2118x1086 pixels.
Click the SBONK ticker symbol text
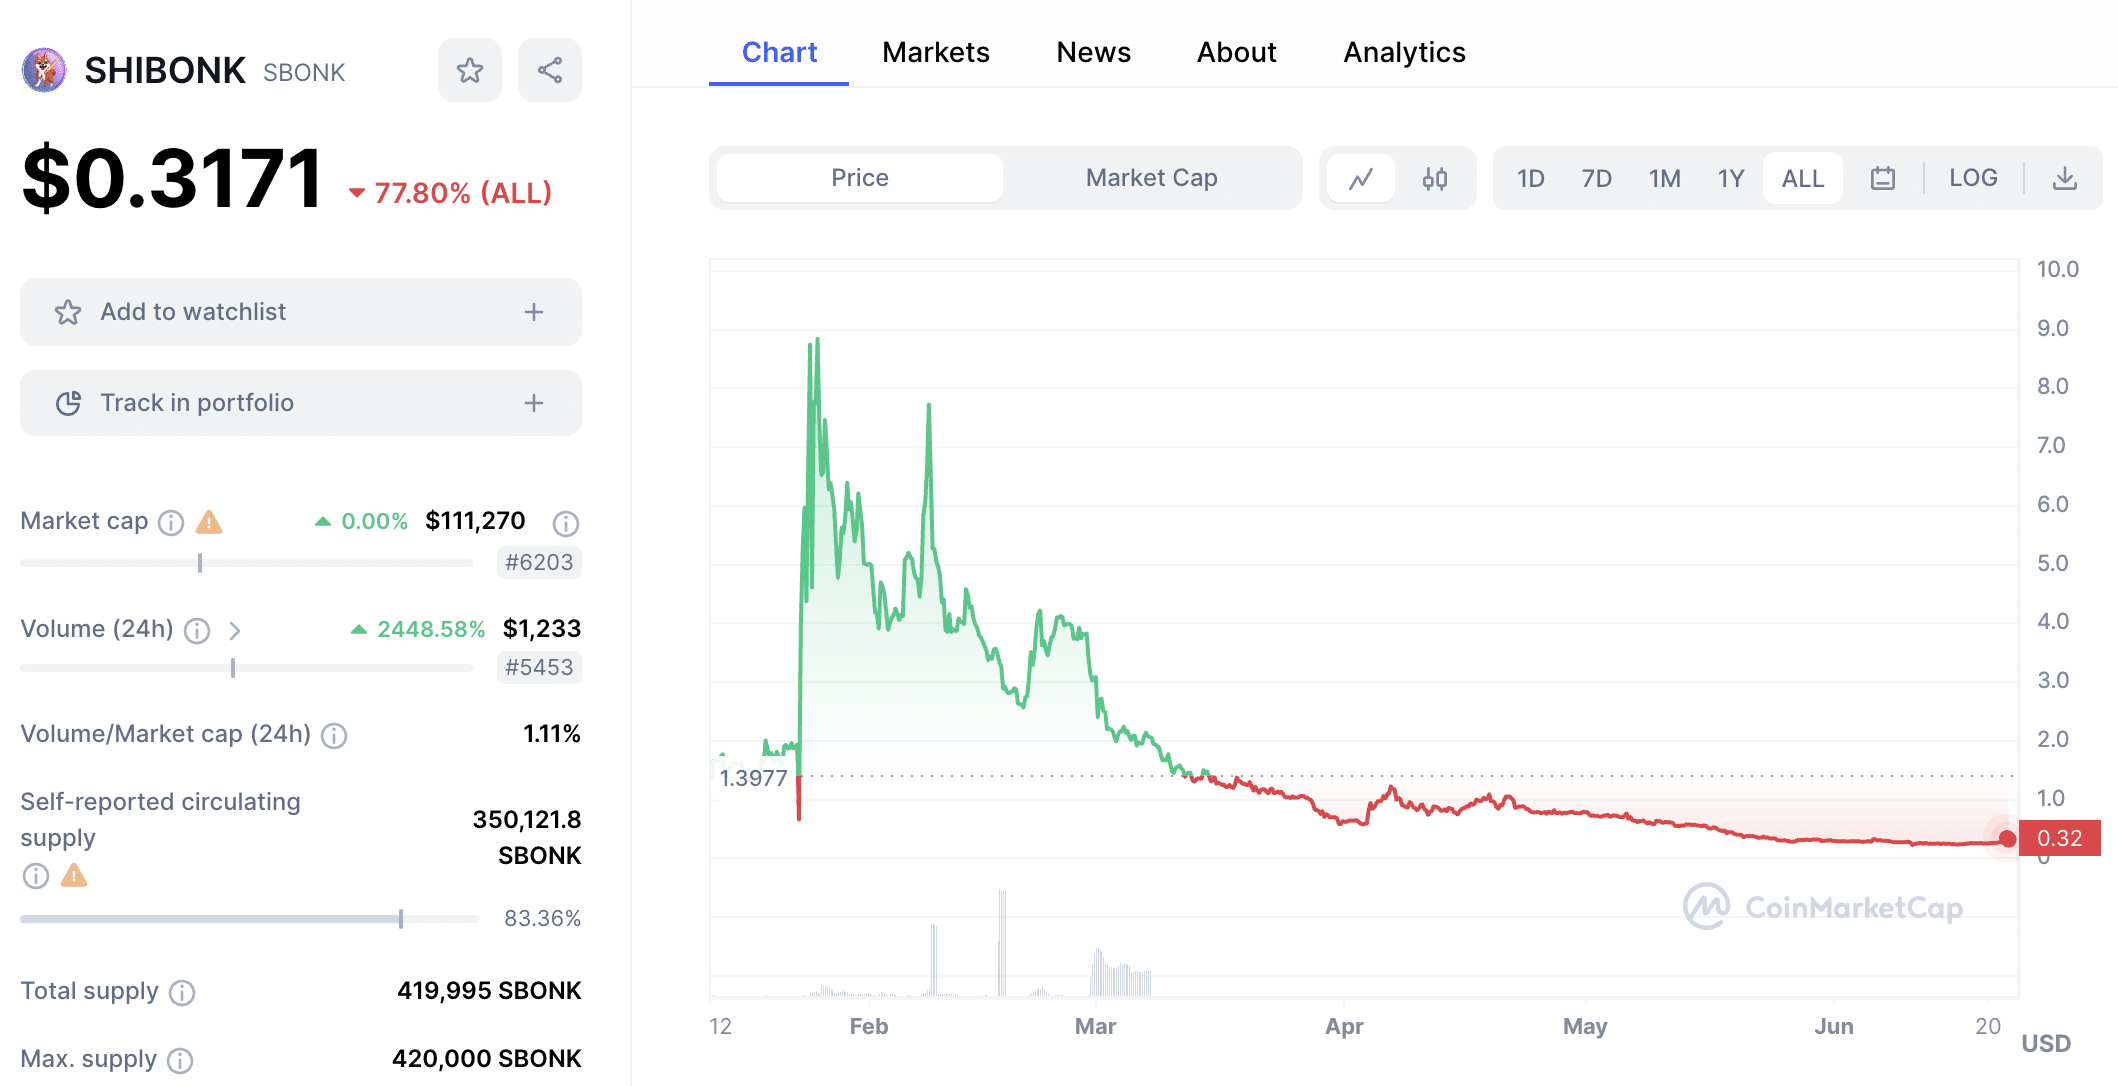pyautogui.click(x=304, y=73)
